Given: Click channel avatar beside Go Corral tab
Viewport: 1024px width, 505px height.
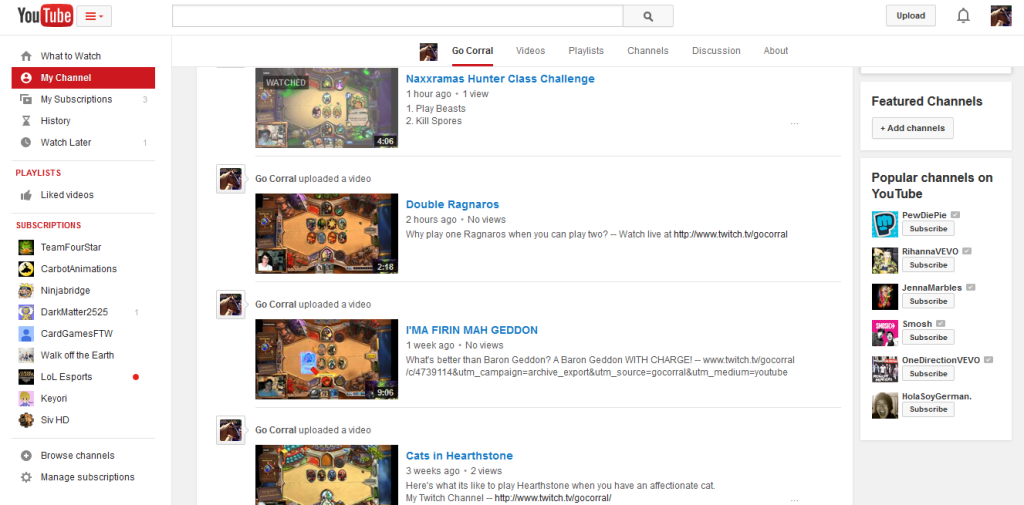Looking at the screenshot, I should [x=428, y=51].
